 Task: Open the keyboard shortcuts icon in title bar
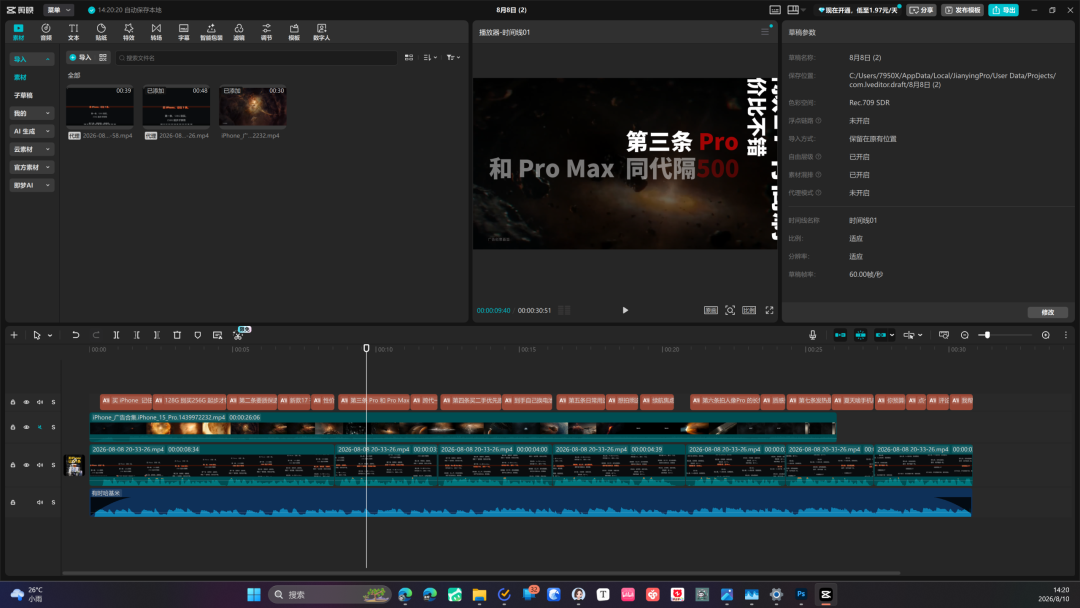tap(775, 10)
